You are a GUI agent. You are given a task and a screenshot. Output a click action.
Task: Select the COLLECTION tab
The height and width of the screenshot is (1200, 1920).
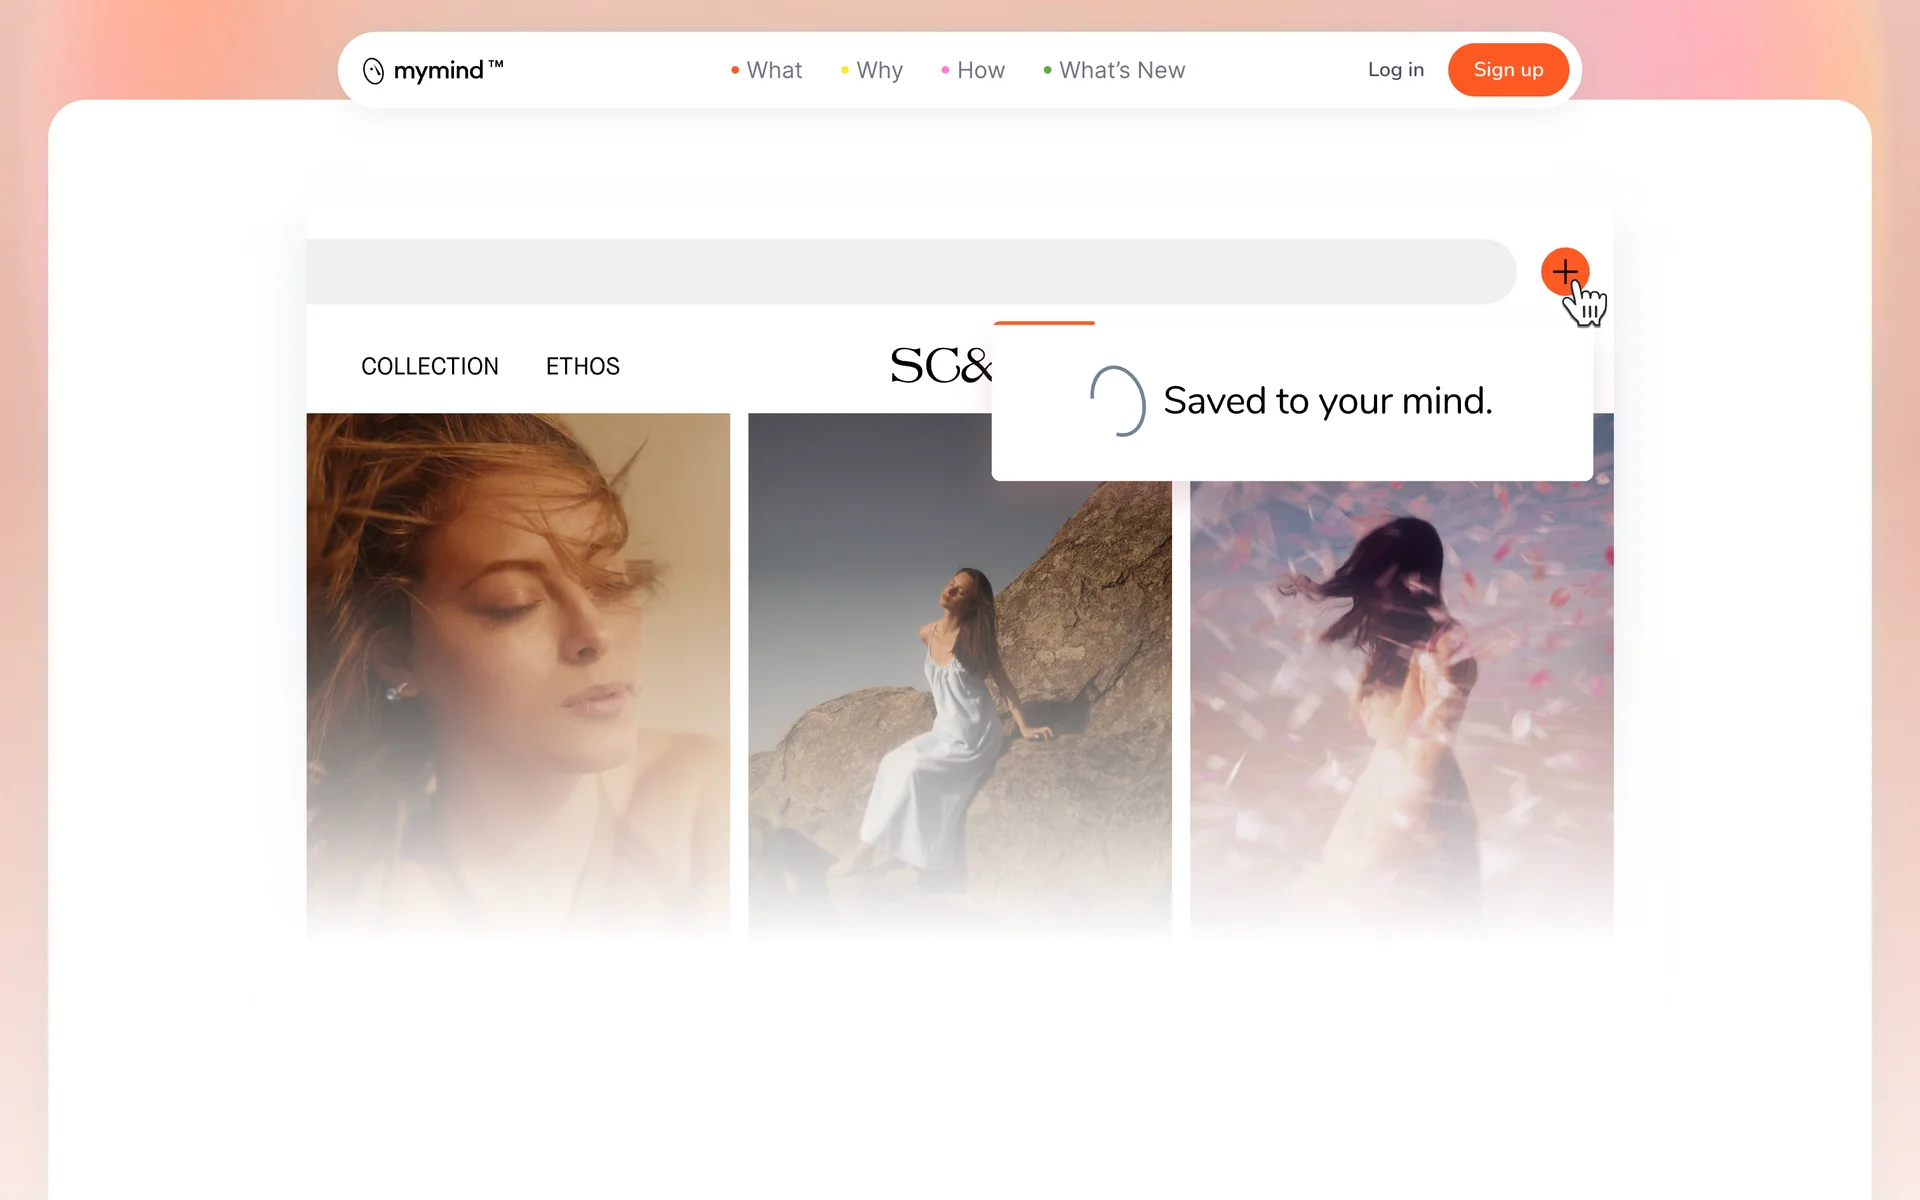tap(429, 366)
